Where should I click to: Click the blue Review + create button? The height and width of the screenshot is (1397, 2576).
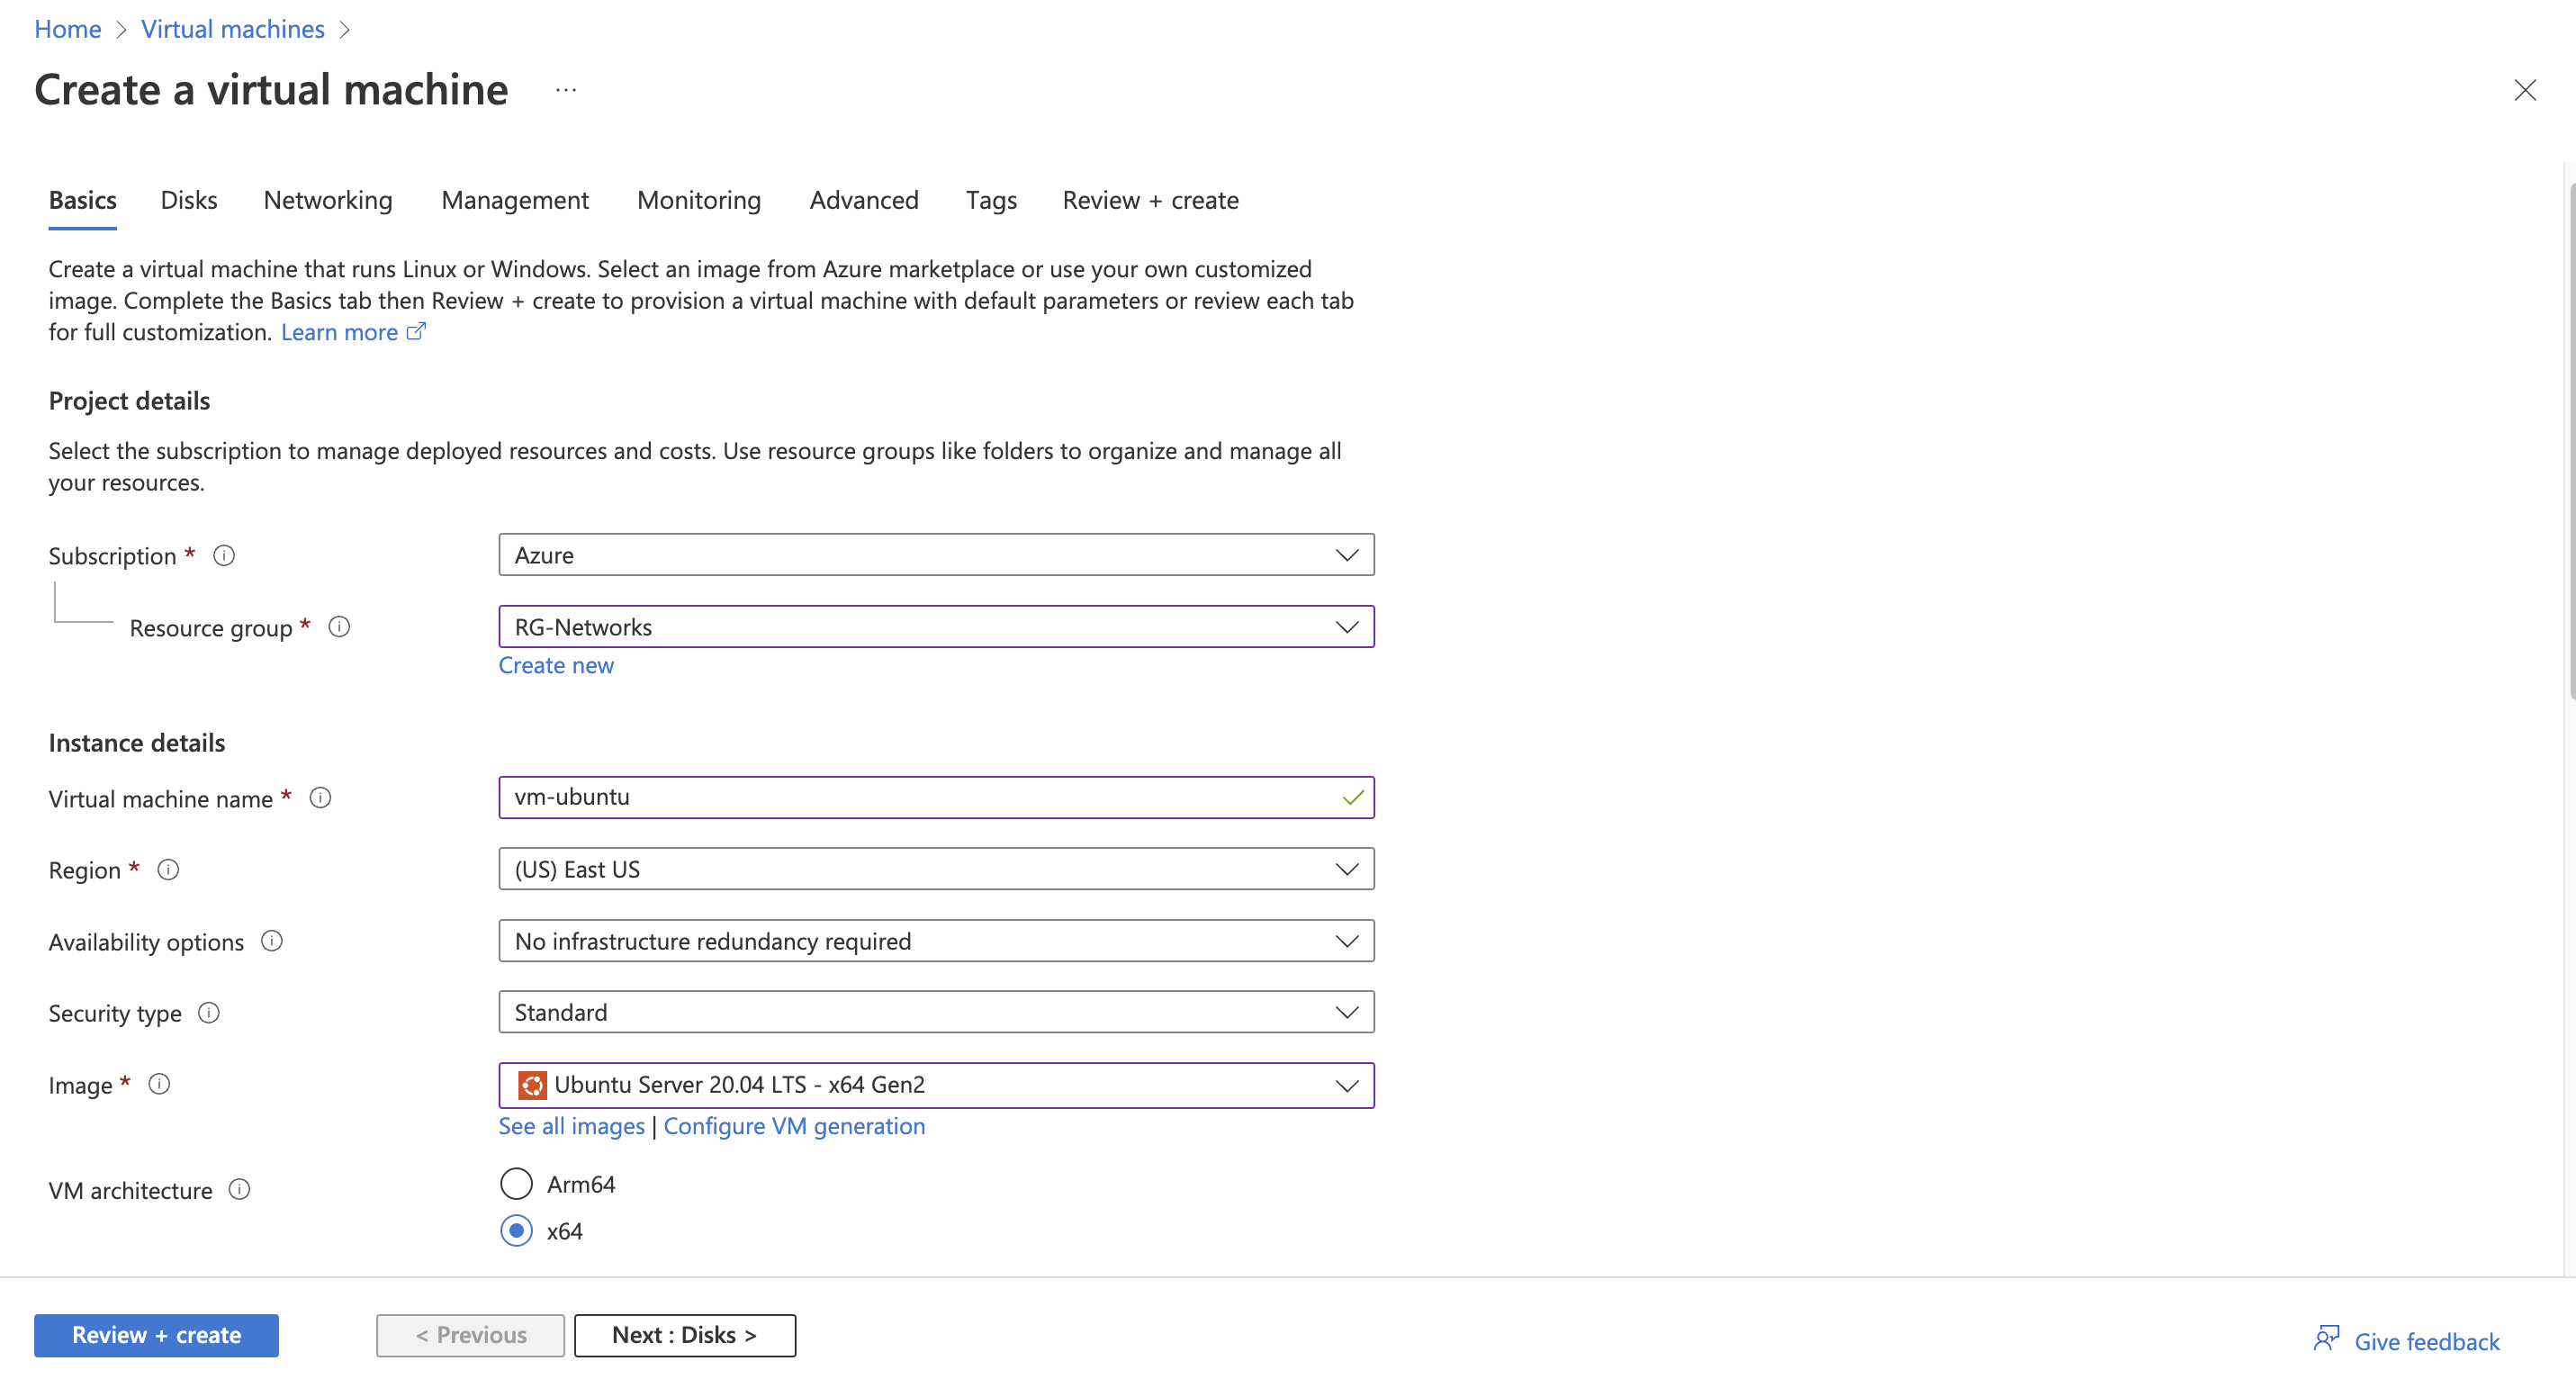156,1335
